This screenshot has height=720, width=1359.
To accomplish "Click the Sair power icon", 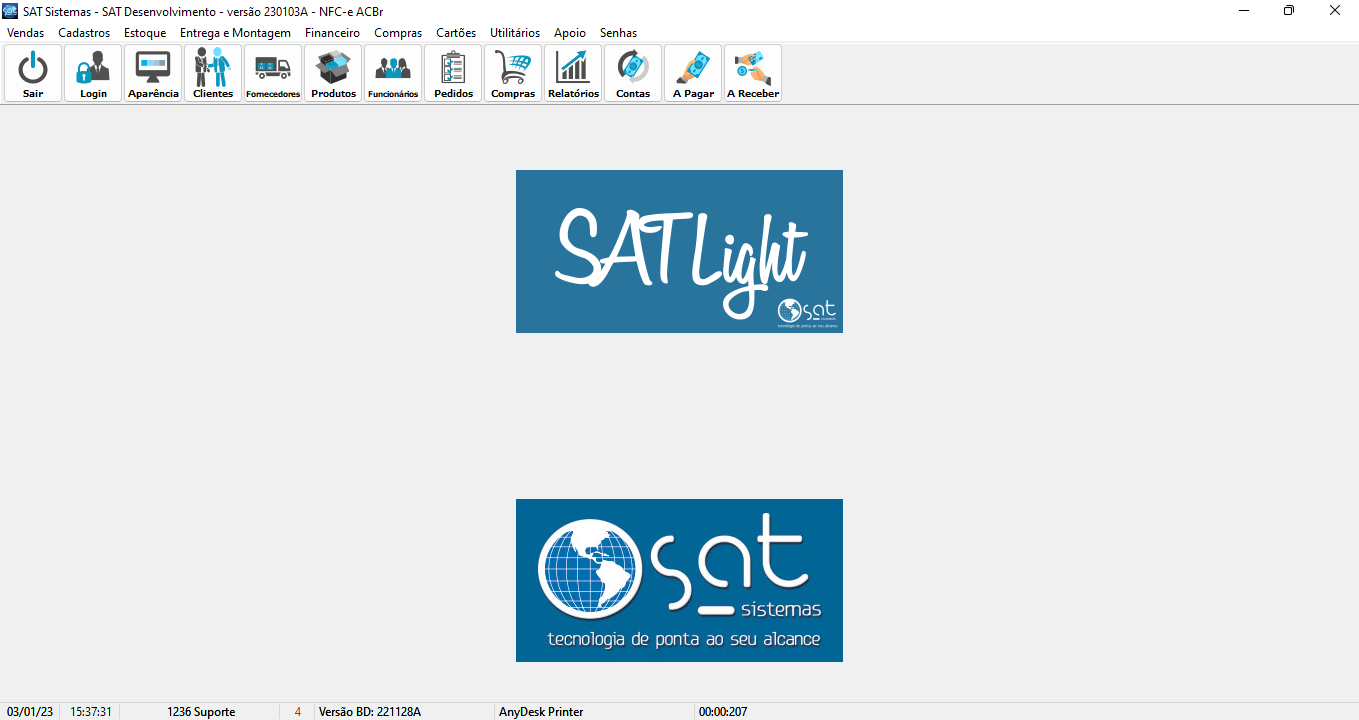I will 33,72.
